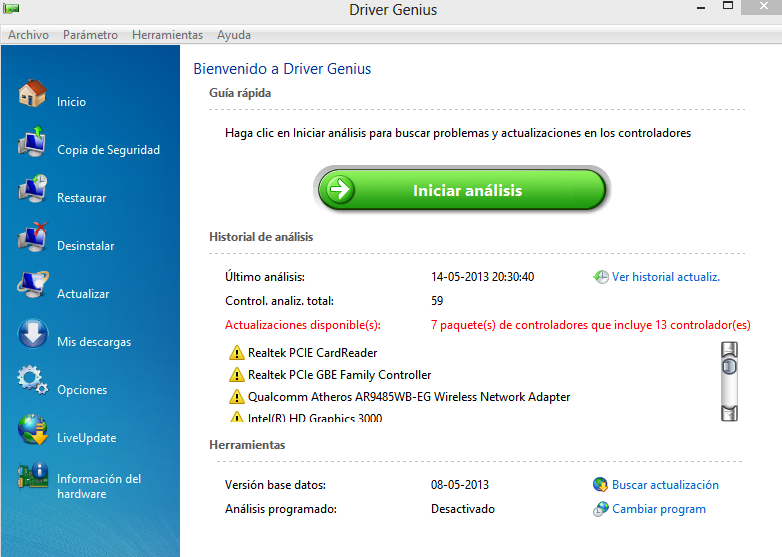Screen dimensions: 782x557
Task: Open Copia de Seguridad backup icon
Action: pos(32,142)
